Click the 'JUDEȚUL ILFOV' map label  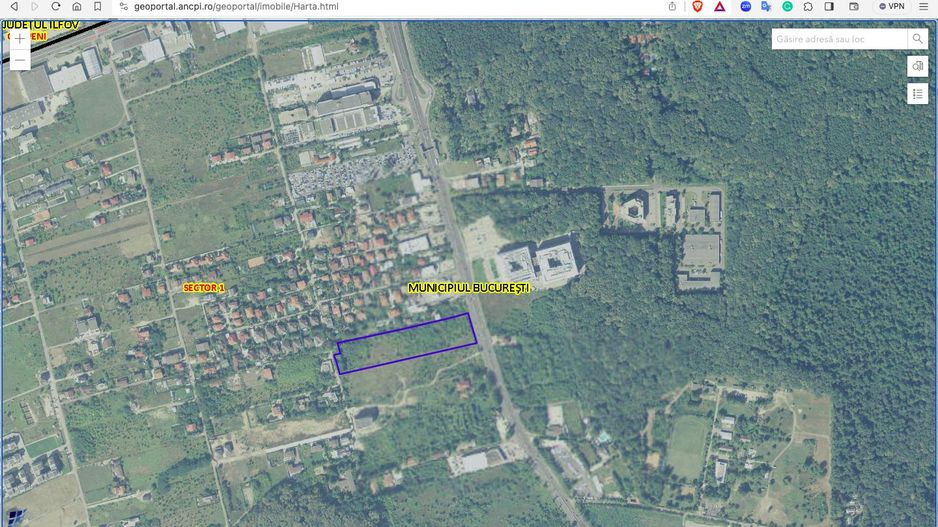[x=41, y=26]
